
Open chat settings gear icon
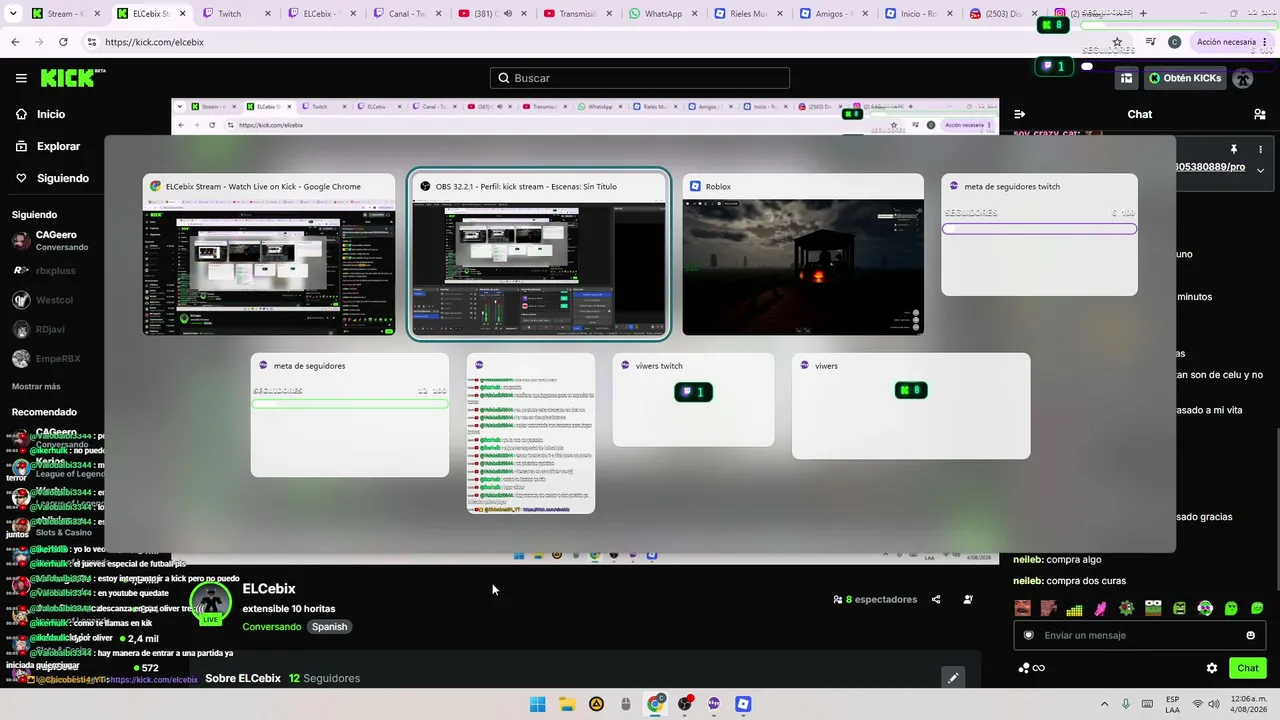coord(1212,668)
